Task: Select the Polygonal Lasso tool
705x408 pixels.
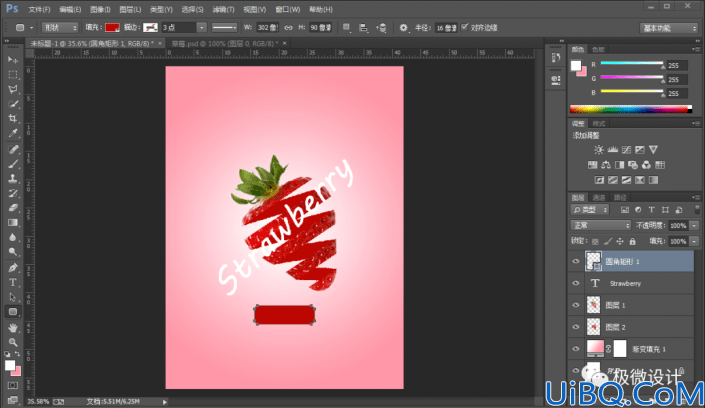Action: click(x=13, y=89)
